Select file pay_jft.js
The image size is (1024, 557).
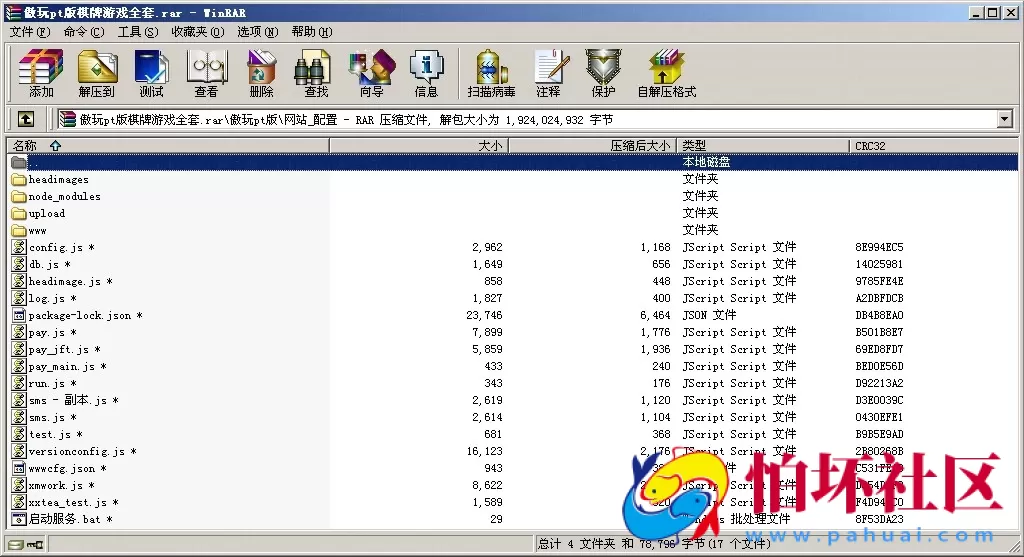coord(58,349)
